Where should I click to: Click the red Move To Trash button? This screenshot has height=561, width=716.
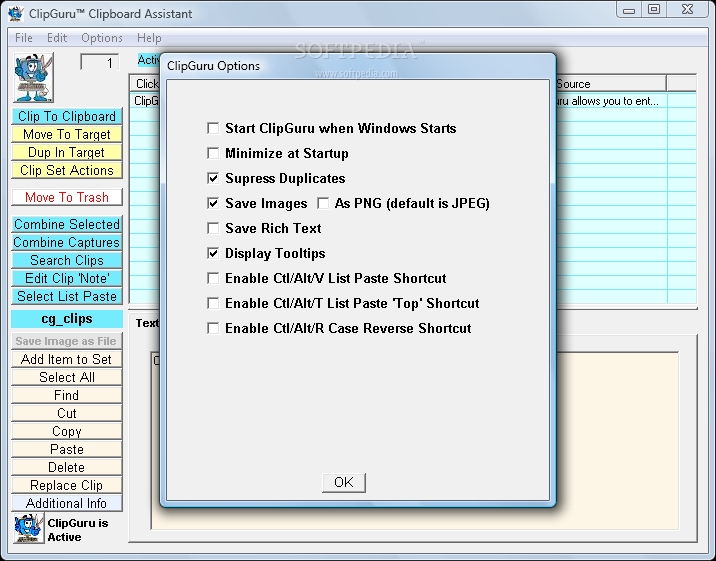67,197
